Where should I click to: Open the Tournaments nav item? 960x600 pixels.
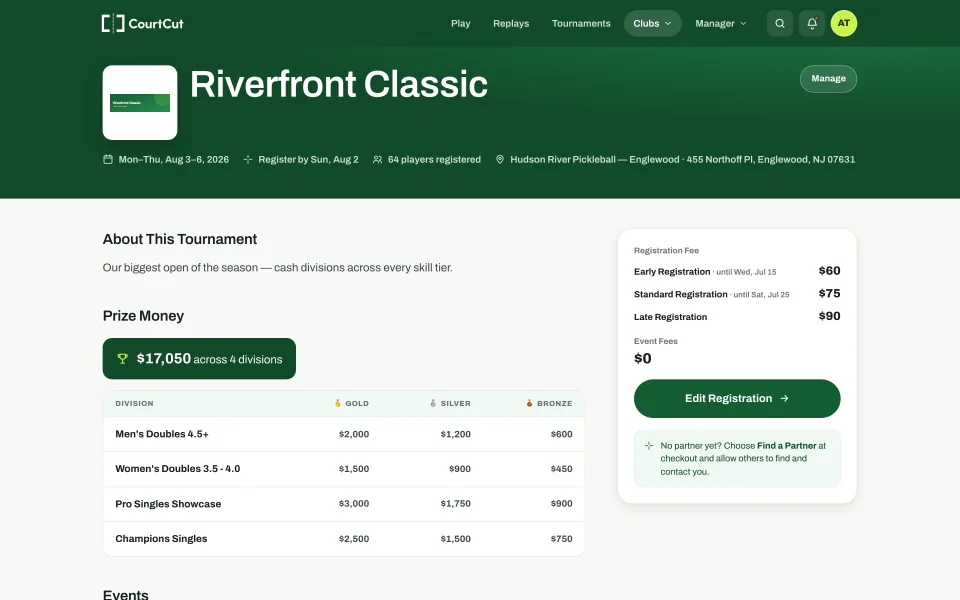tap(581, 23)
